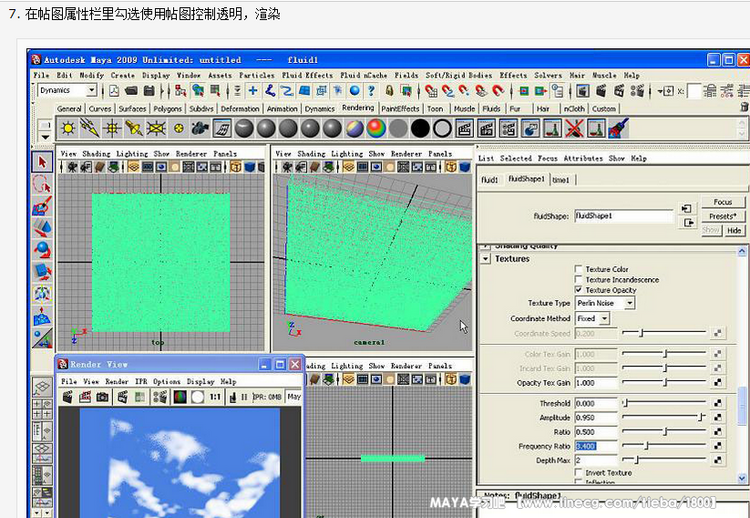Select the time1 attribute tab
The image size is (750, 518).
point(561,180)
